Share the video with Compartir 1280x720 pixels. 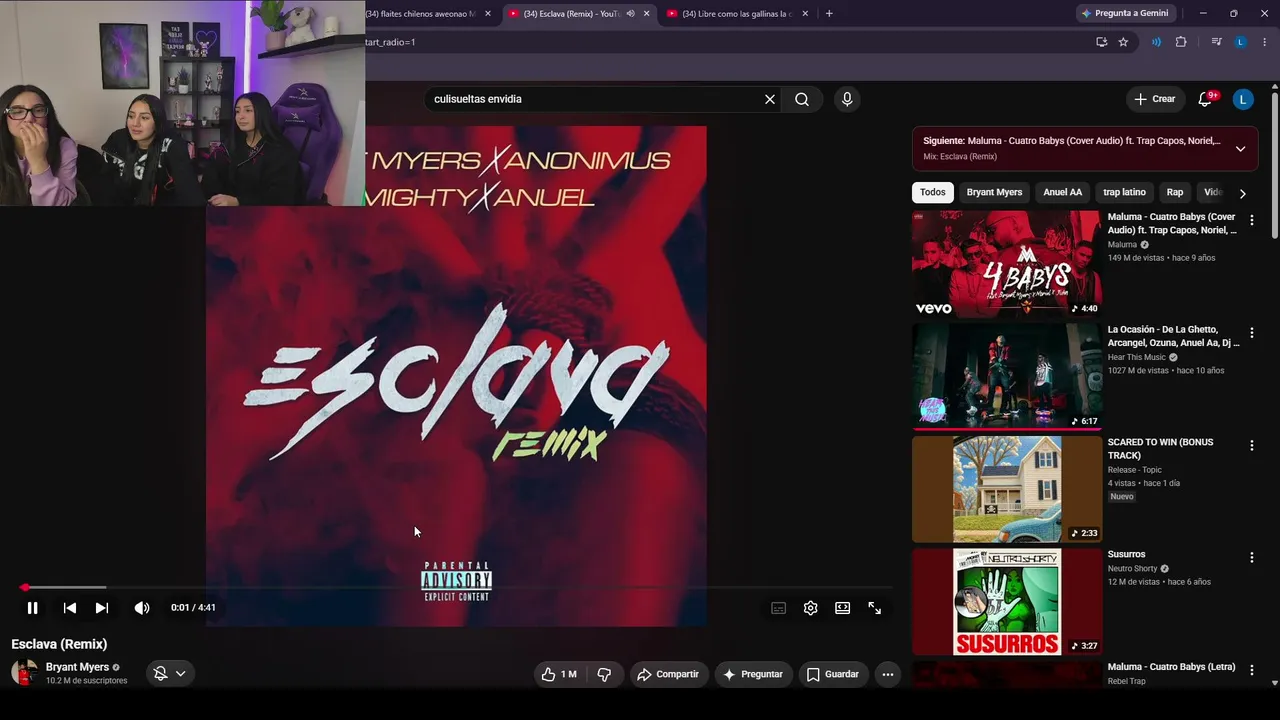669,674
